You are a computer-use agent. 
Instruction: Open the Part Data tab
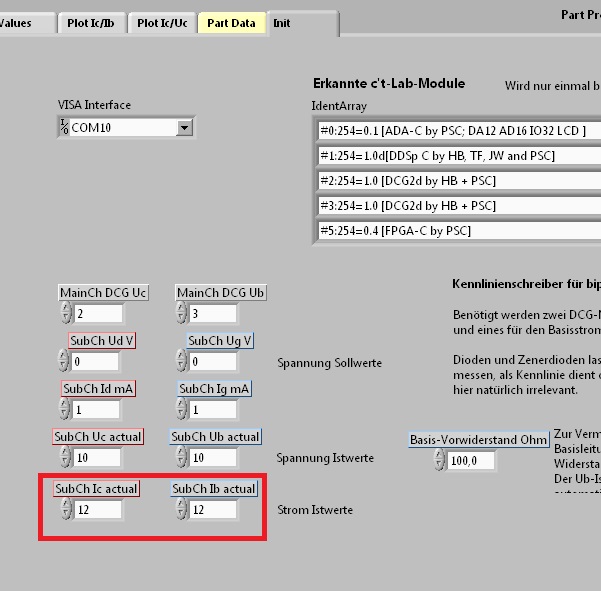(231, 23)
